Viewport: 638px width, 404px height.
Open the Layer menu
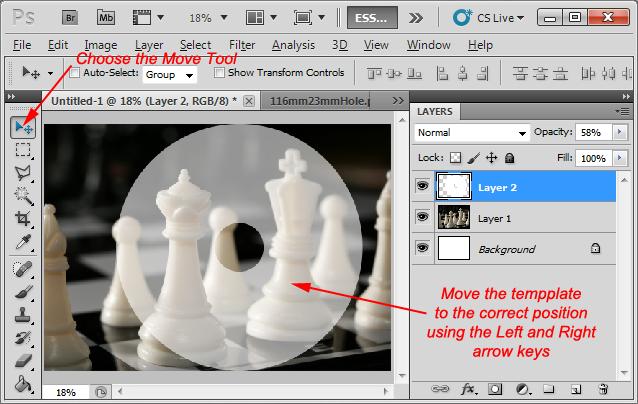click(x=149, y=45)
